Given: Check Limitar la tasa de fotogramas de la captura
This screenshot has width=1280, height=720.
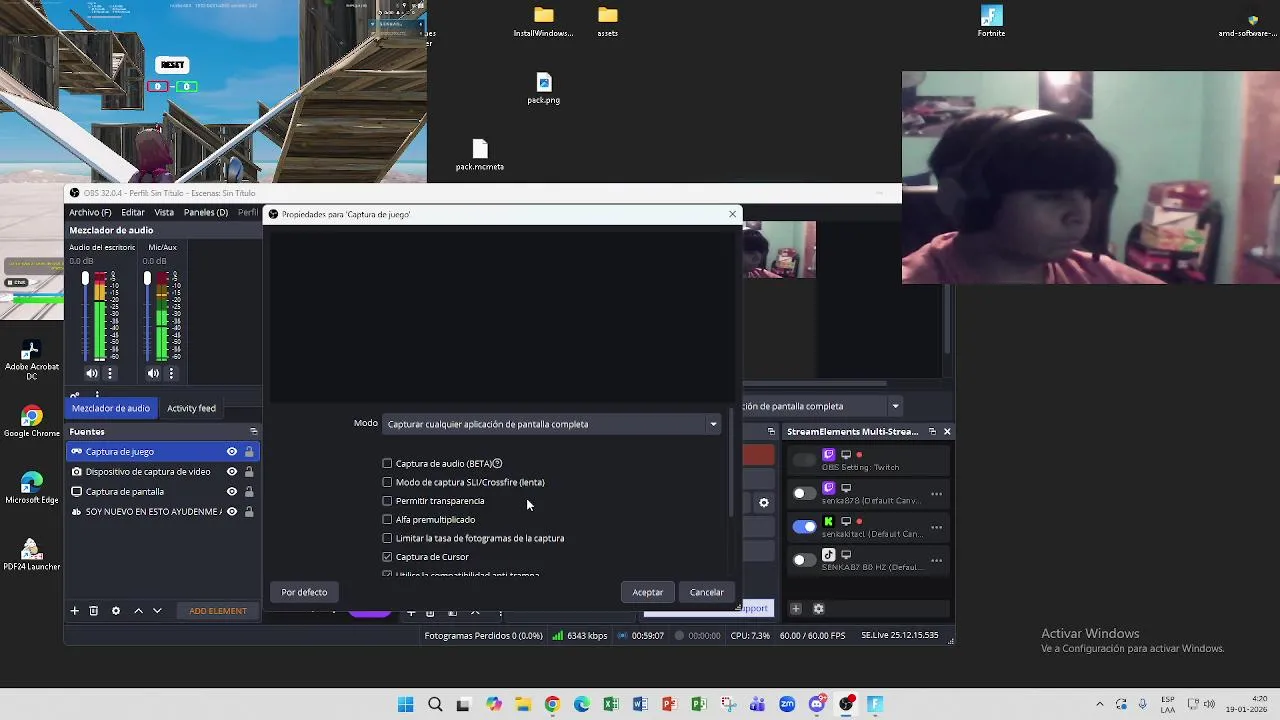Looking at the screenshot, I should pos(387,538).
